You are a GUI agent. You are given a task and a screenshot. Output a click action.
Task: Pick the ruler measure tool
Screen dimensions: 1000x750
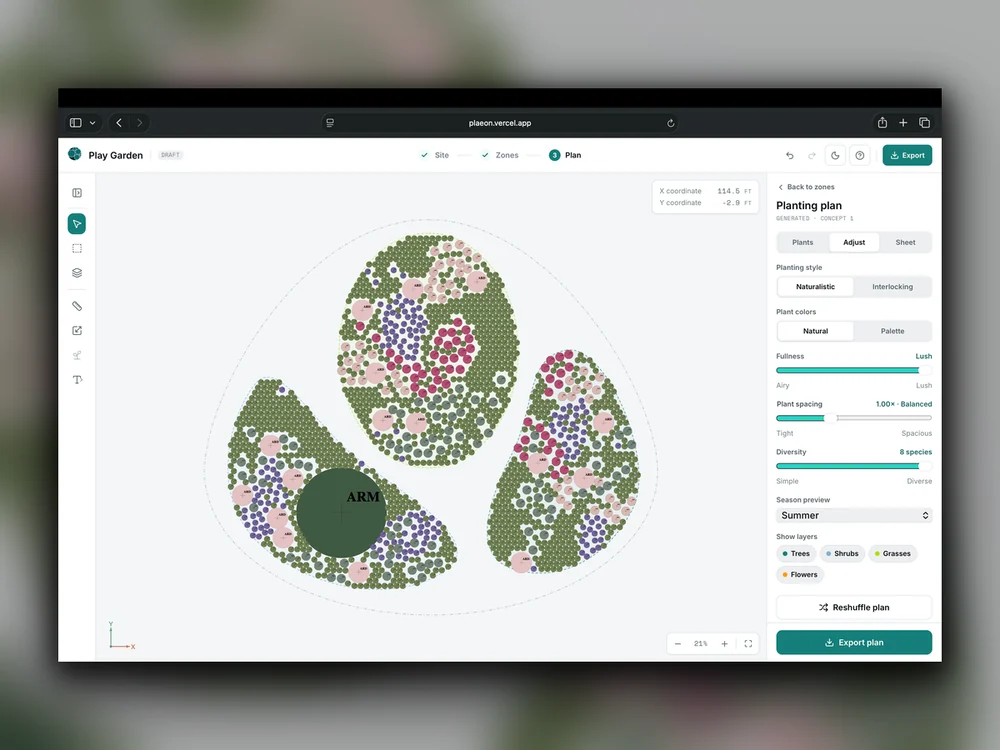[x=77, y=306]
